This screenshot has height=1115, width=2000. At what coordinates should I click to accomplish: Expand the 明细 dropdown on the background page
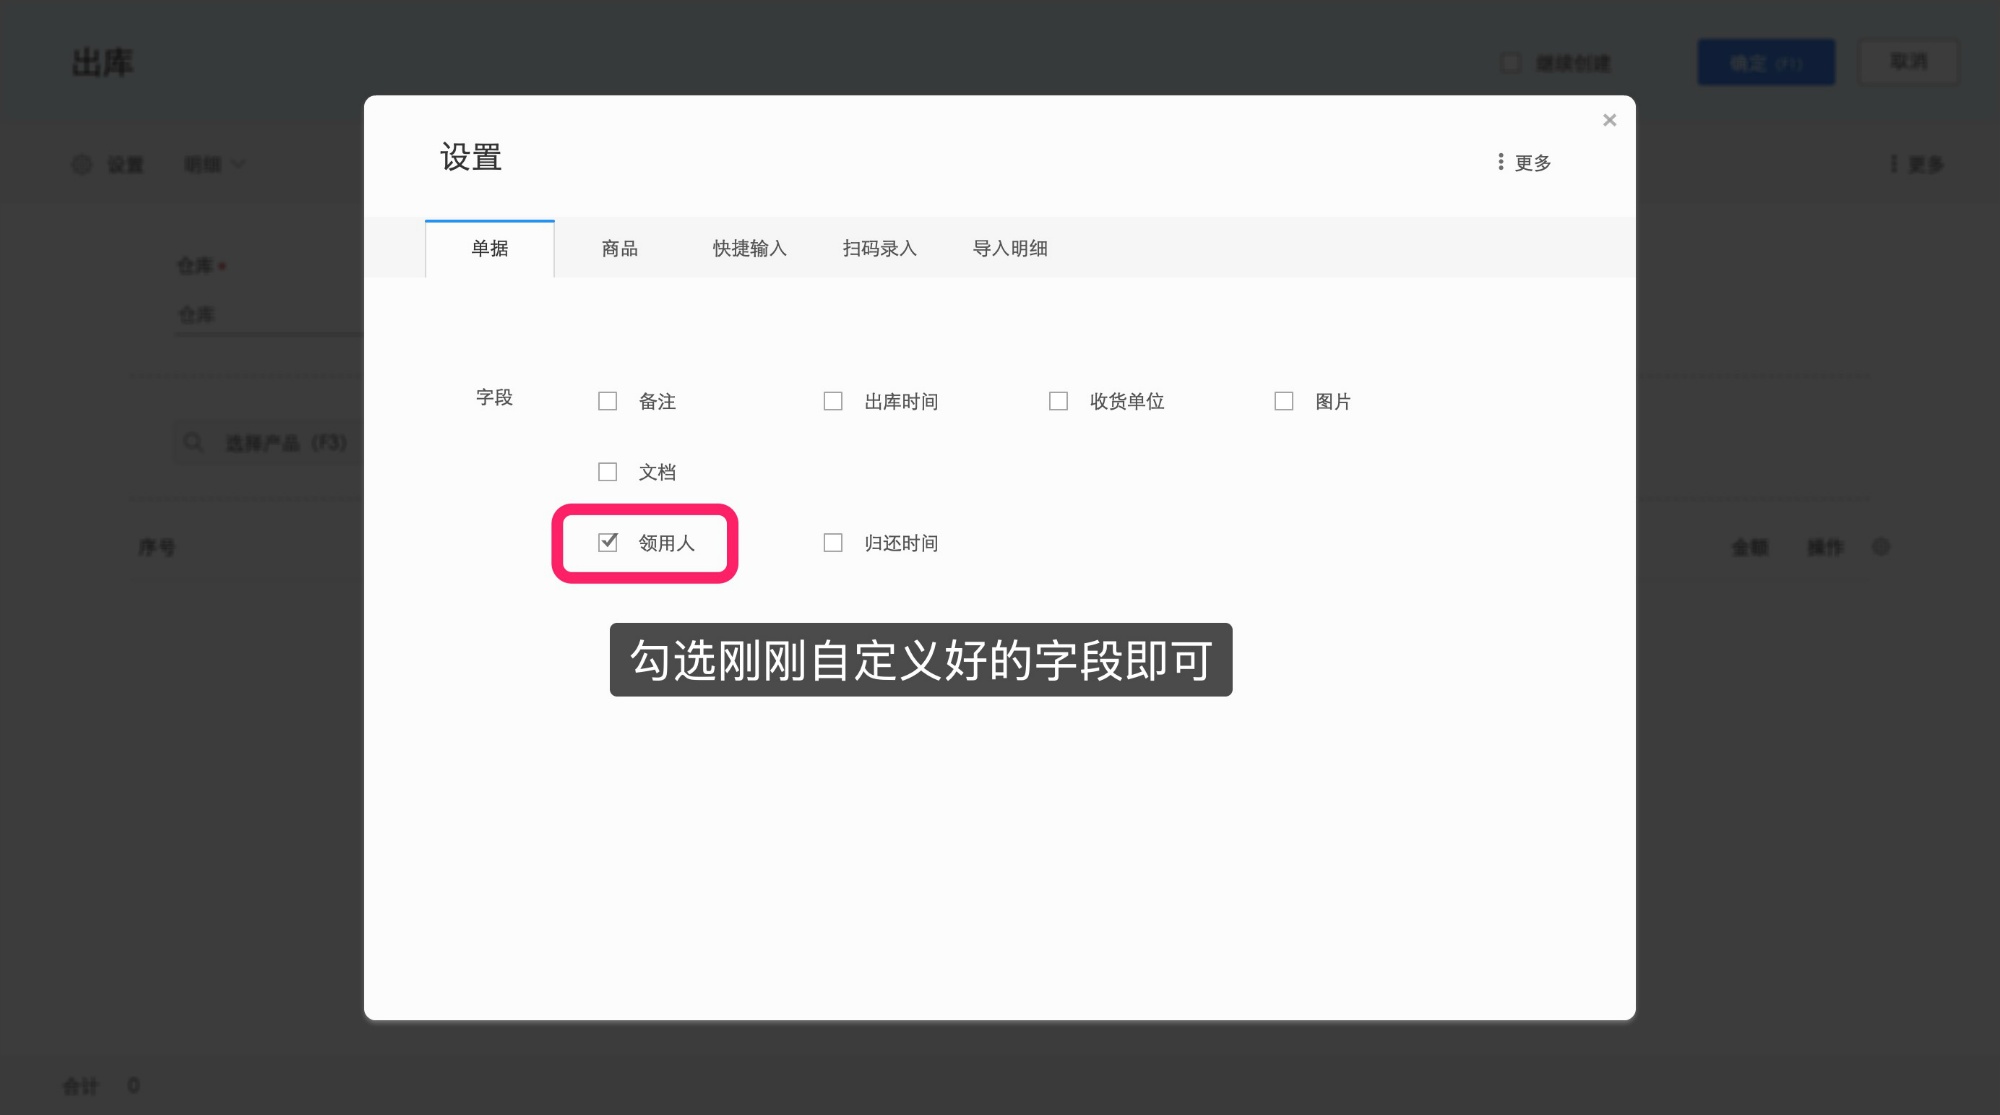click(214, 164)
